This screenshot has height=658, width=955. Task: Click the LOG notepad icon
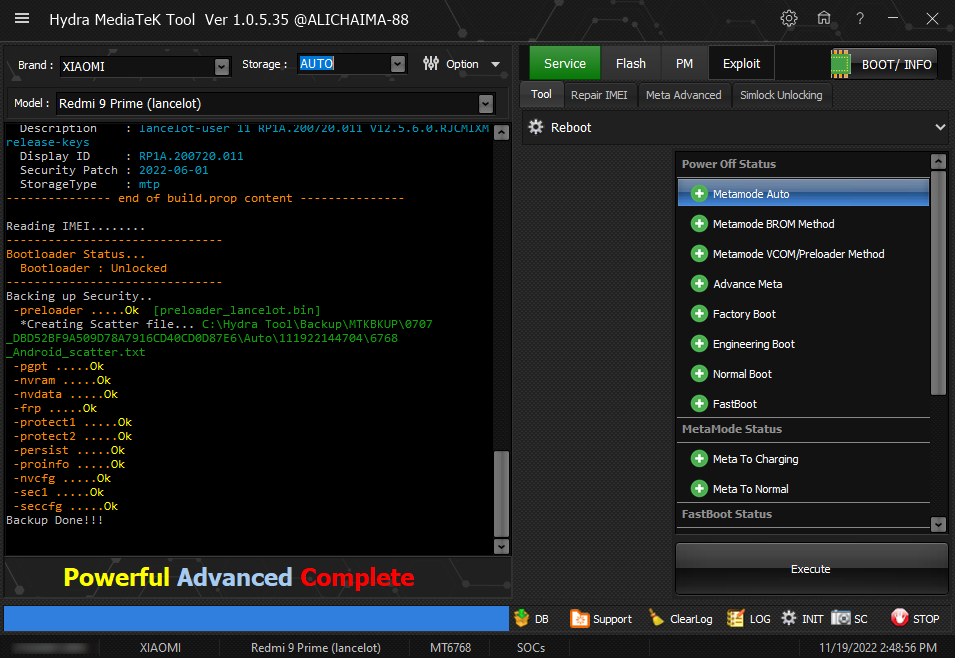tap(735, 618)
